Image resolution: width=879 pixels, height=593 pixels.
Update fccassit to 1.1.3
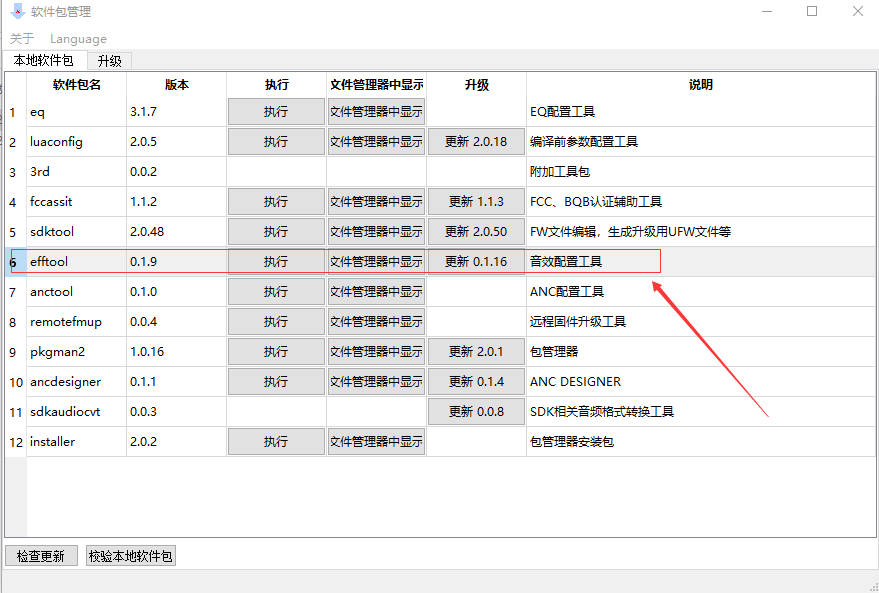tap(476, 202)
